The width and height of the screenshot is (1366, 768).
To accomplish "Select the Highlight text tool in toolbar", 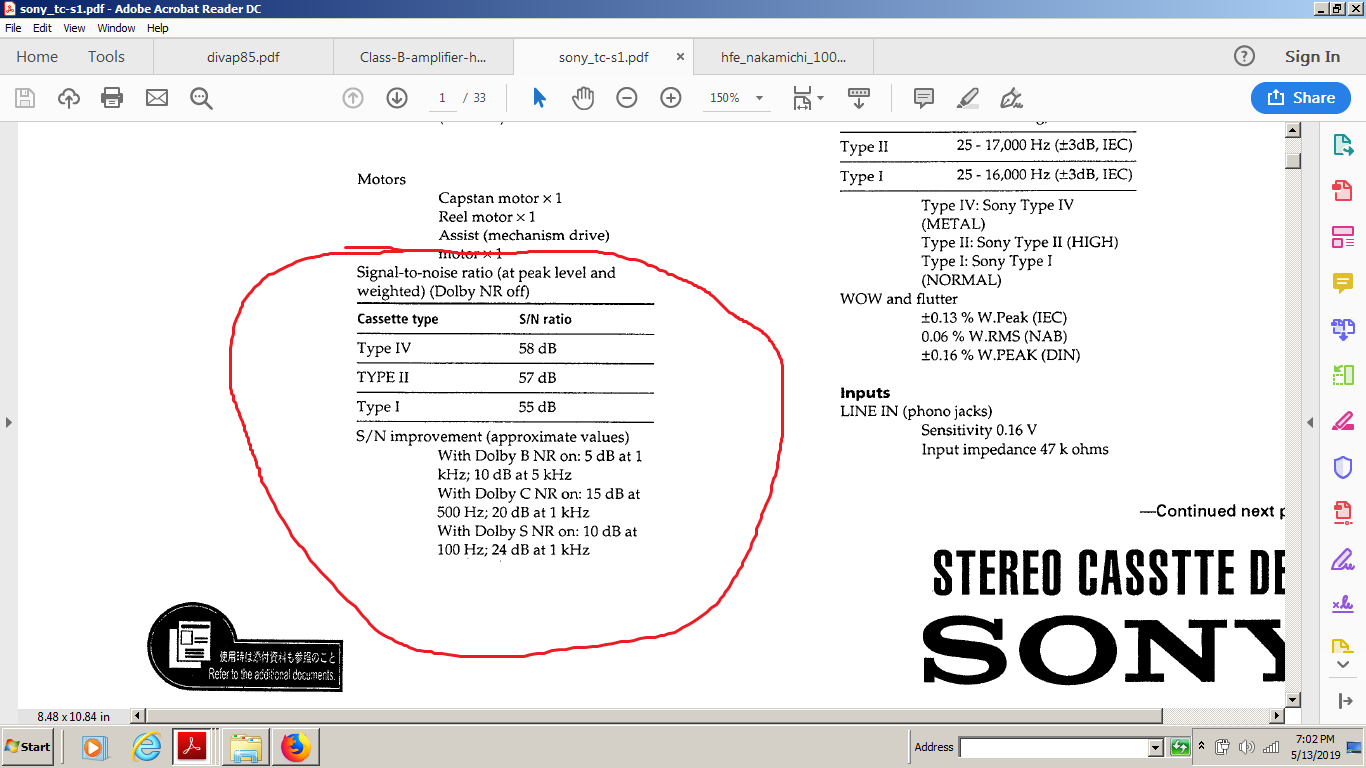I will click(967, 98).
